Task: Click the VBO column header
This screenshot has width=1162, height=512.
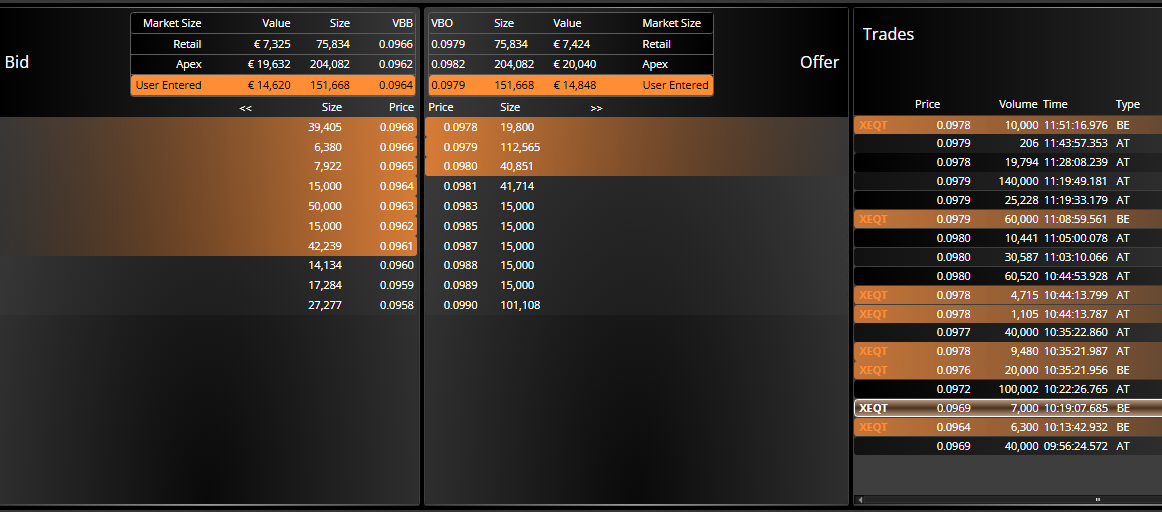Action: tap(442, 23)
